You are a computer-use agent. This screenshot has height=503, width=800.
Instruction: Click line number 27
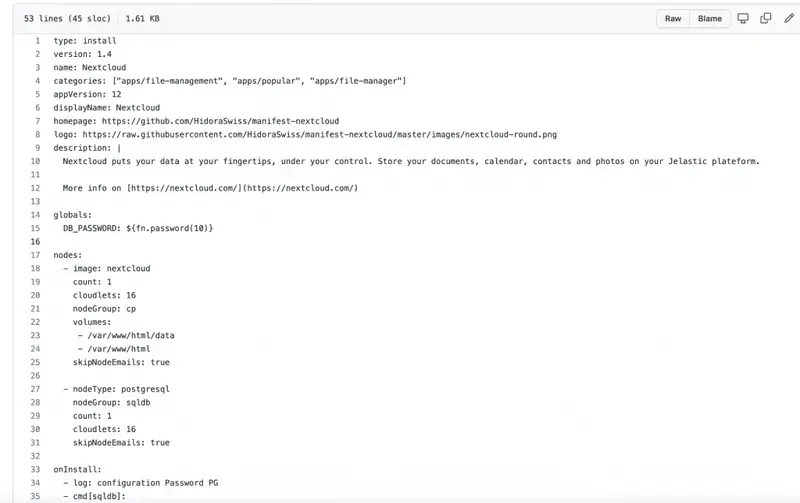pos(36,389)
